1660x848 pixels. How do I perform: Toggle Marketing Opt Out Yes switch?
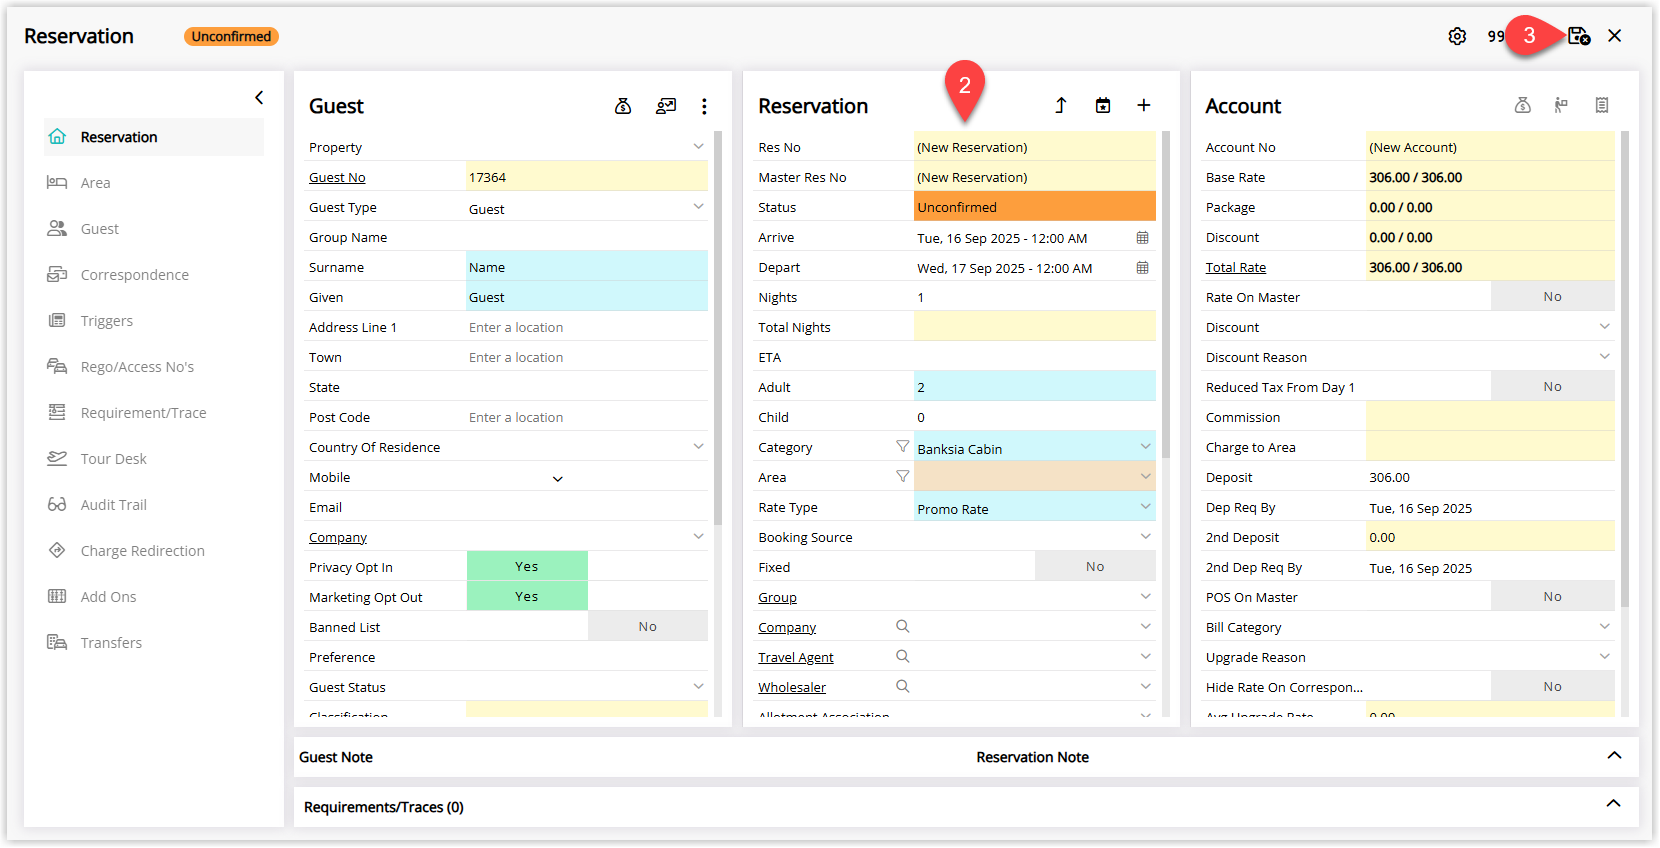(x=527, y=597)
